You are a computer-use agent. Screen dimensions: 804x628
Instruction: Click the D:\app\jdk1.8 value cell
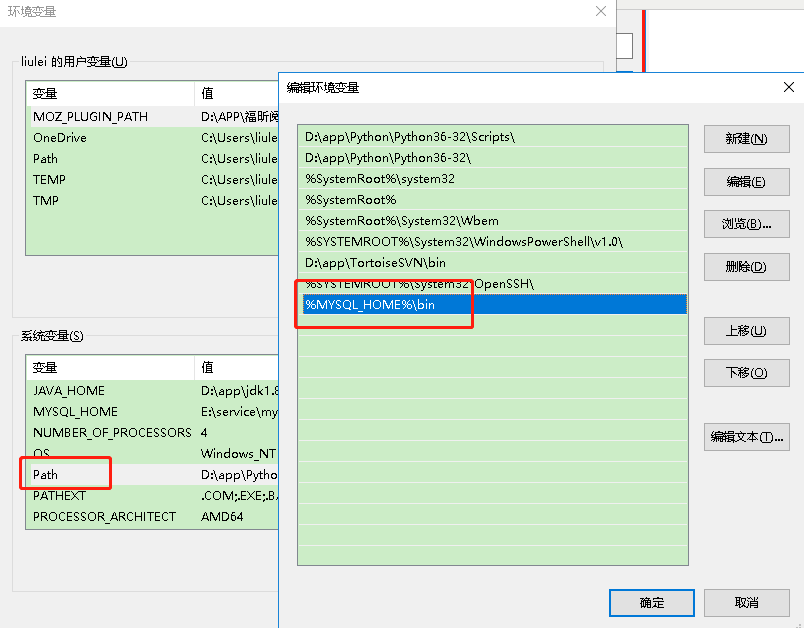[239, 391]
